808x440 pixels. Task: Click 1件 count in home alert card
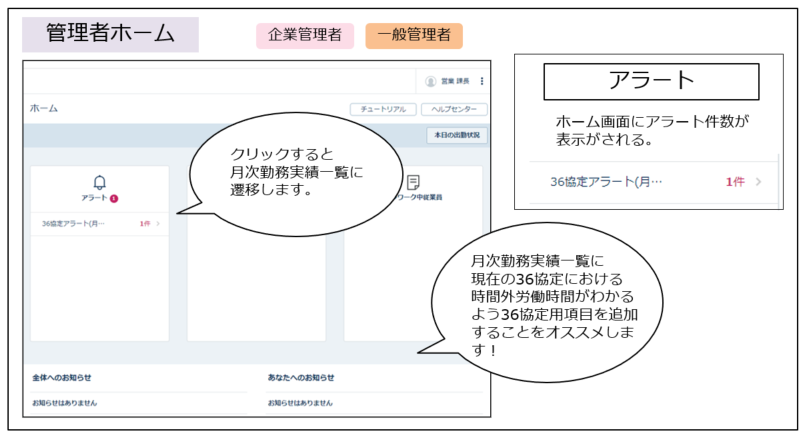tap(145, 224)
